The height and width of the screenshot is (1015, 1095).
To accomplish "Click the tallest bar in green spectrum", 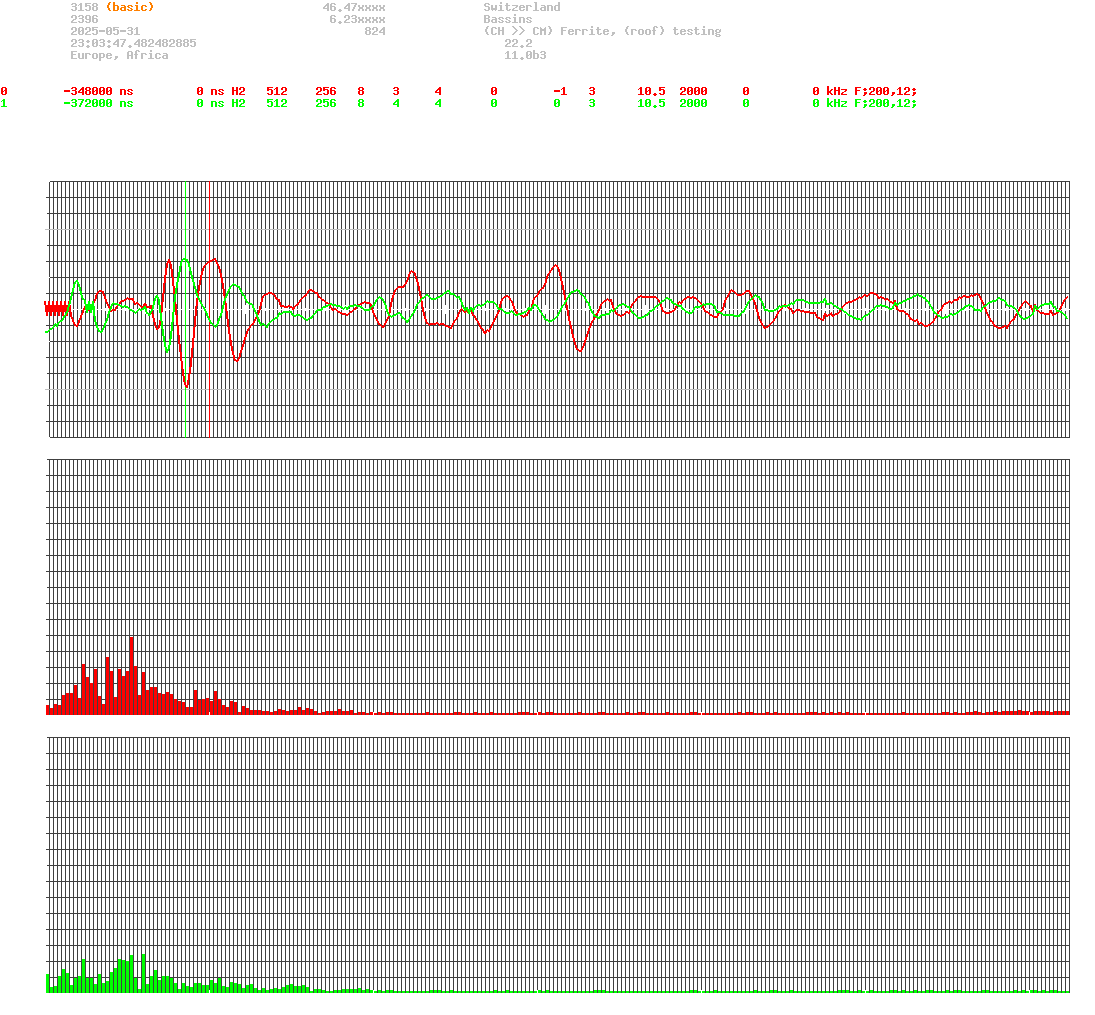I will [143, 973].
